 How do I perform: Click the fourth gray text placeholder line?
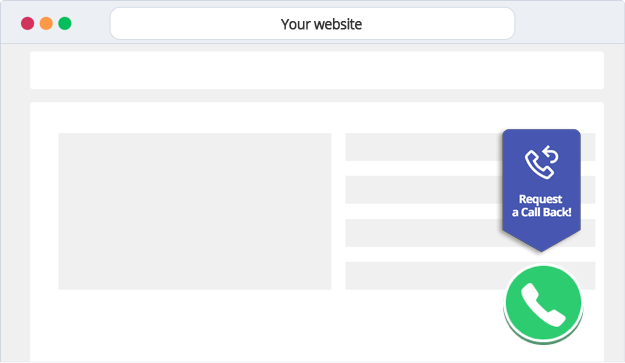(x=423, y=276)
